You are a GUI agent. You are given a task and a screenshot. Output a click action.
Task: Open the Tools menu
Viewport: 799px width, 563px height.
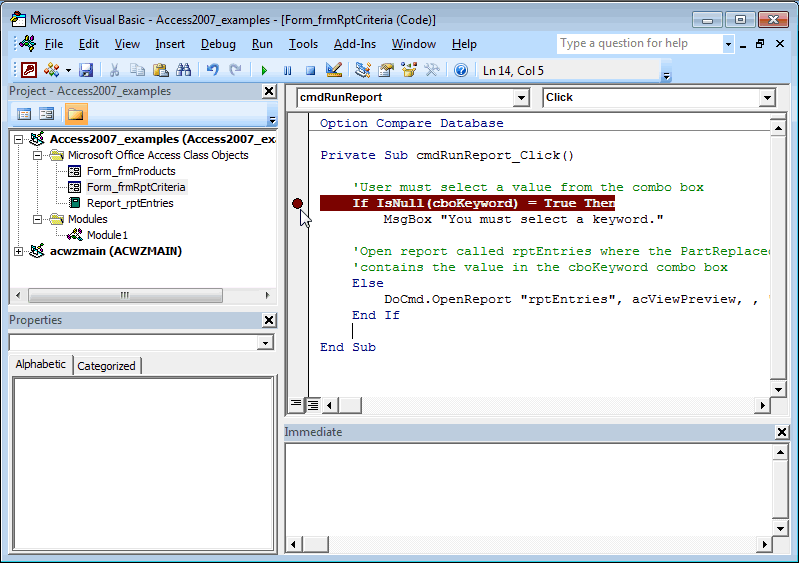point(303,44)
